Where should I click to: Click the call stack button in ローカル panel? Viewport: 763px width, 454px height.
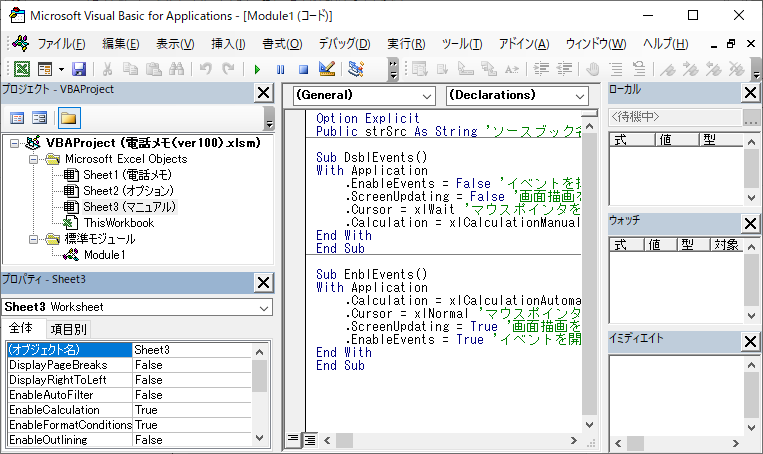[x=750, y=117]
